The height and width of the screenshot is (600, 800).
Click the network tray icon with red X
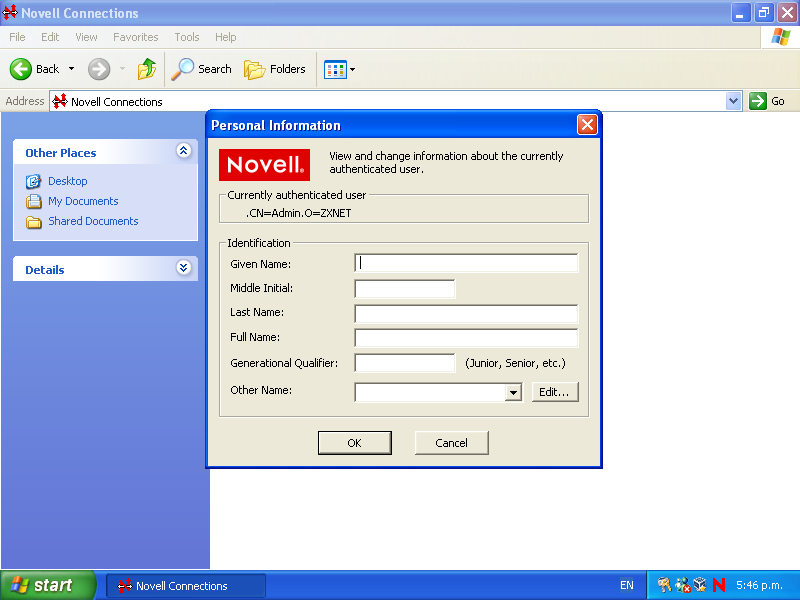[x=682, y=585]
